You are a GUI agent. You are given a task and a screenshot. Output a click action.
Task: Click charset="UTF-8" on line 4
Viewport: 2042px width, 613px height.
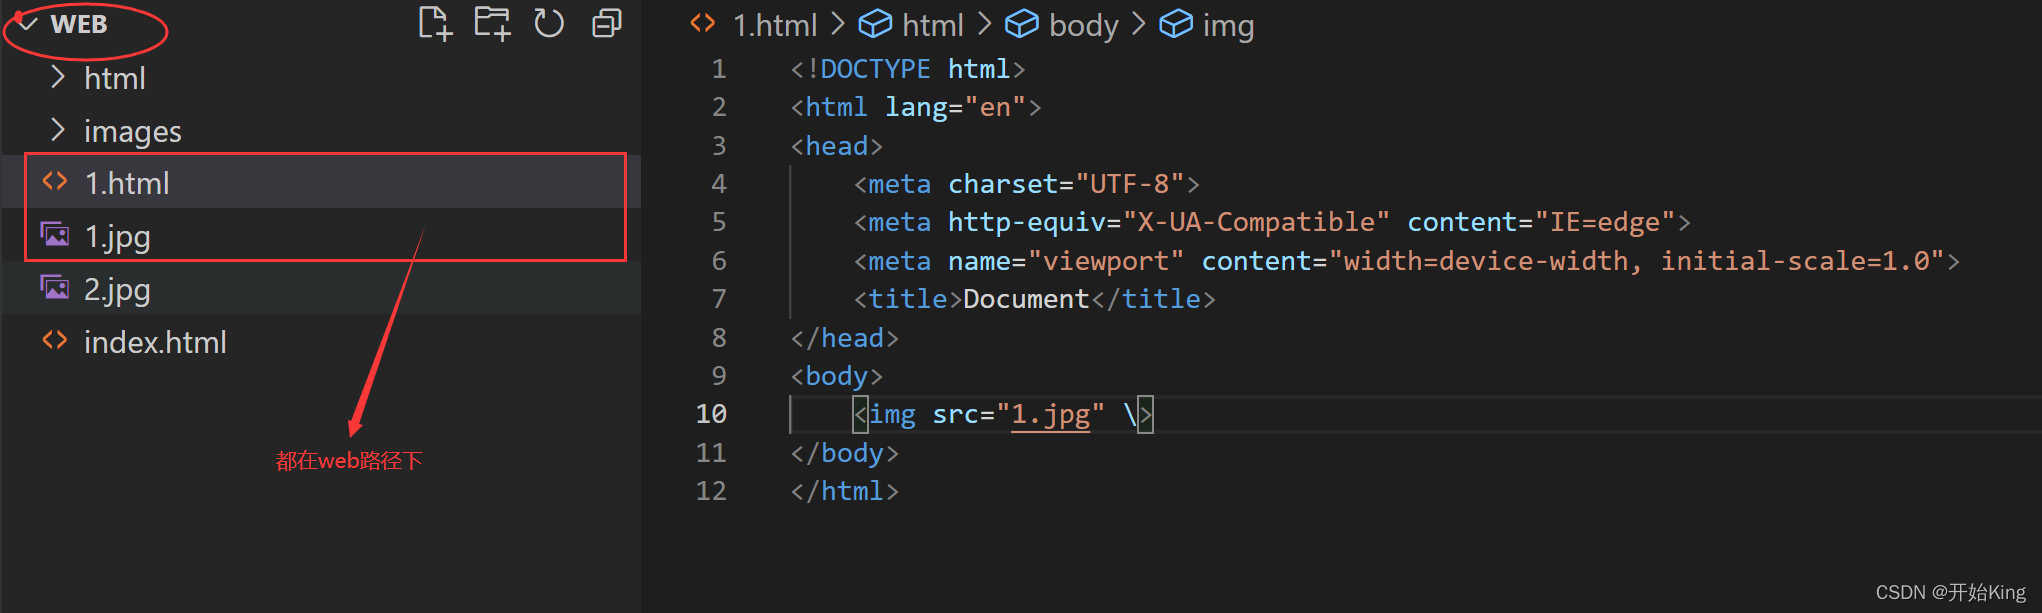pos(1066,184)
